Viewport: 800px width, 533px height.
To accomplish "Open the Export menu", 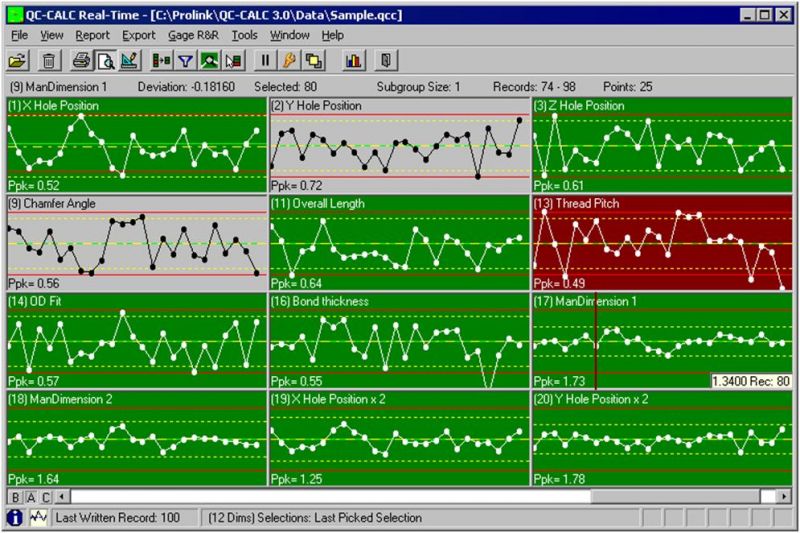I will click(138, 35).
